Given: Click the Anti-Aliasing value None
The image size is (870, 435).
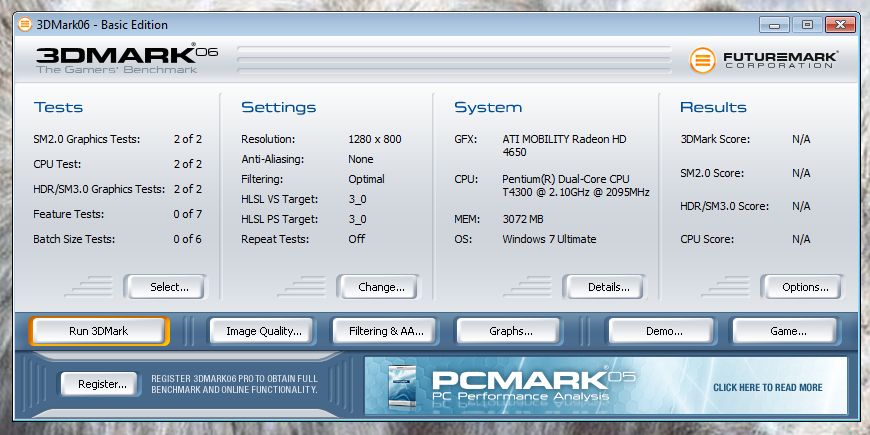Looking at the screenshot, I should (x=361, y=159).
